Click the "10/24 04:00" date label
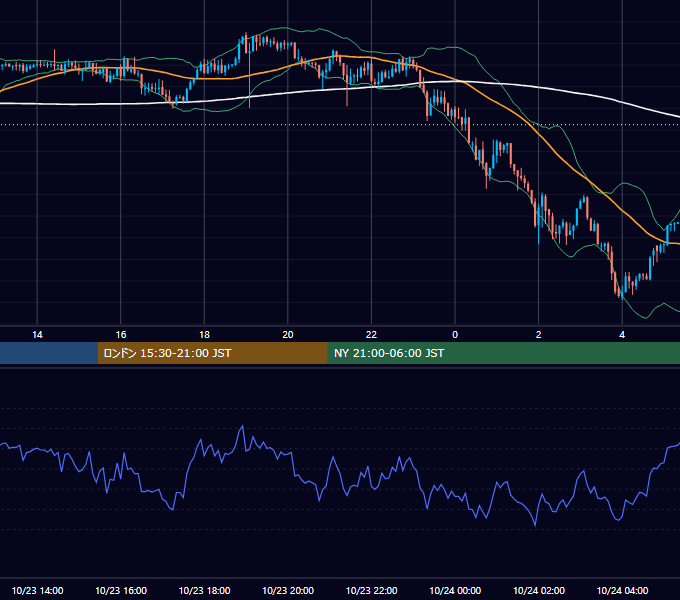 622,590
